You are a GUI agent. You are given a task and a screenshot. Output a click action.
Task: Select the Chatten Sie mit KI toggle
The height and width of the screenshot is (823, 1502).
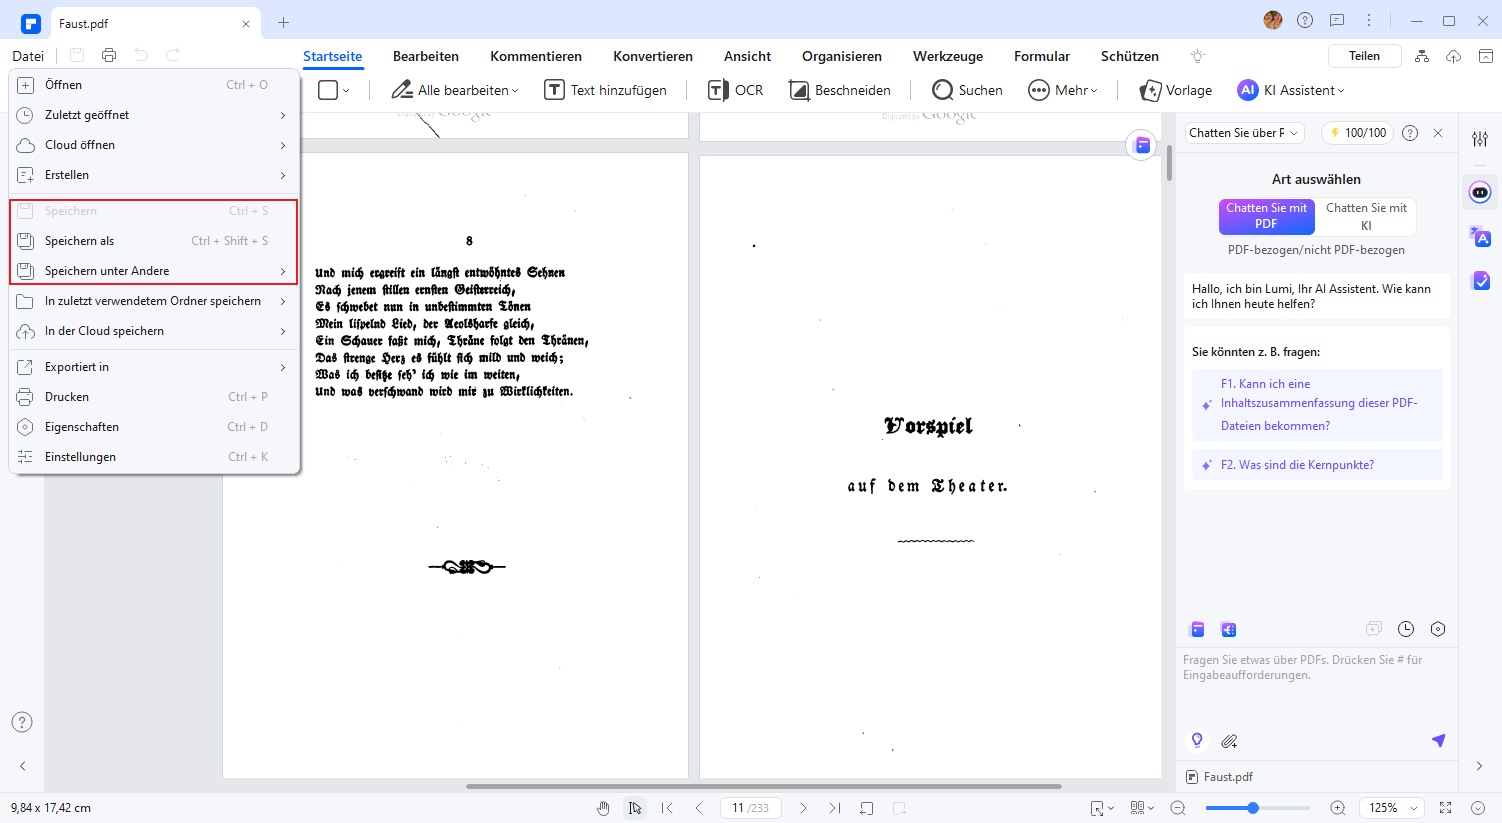[1366, 216]
